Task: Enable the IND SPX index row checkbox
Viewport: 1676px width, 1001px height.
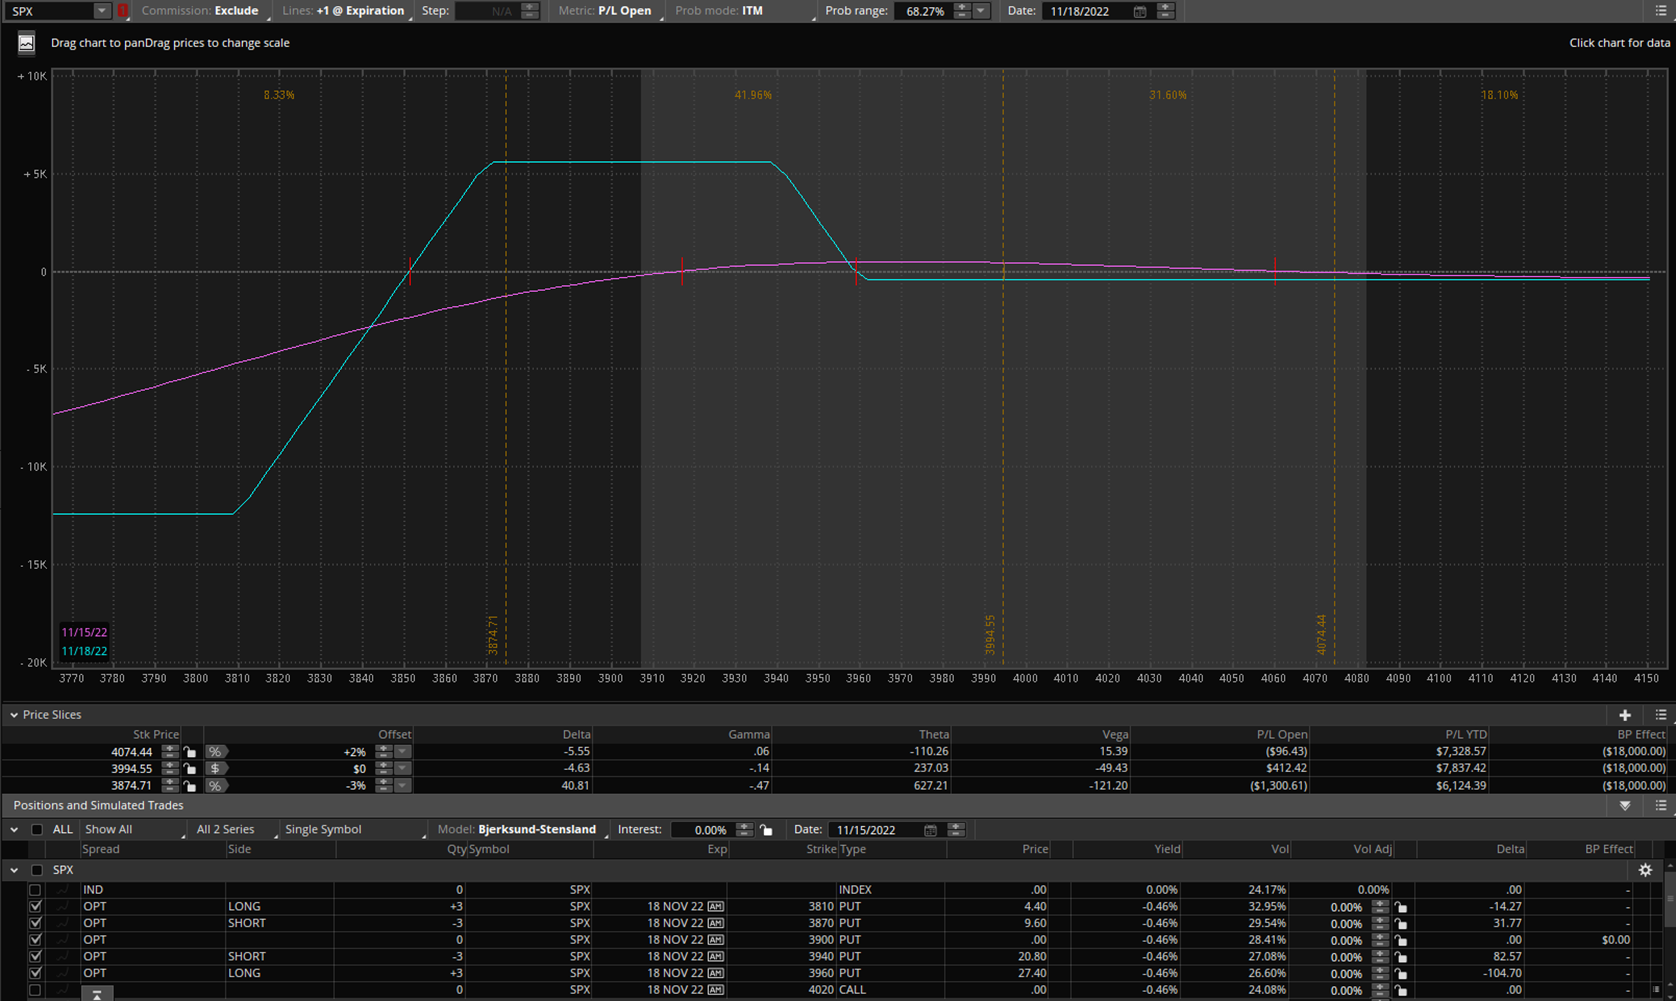Action: coord(36,890)
